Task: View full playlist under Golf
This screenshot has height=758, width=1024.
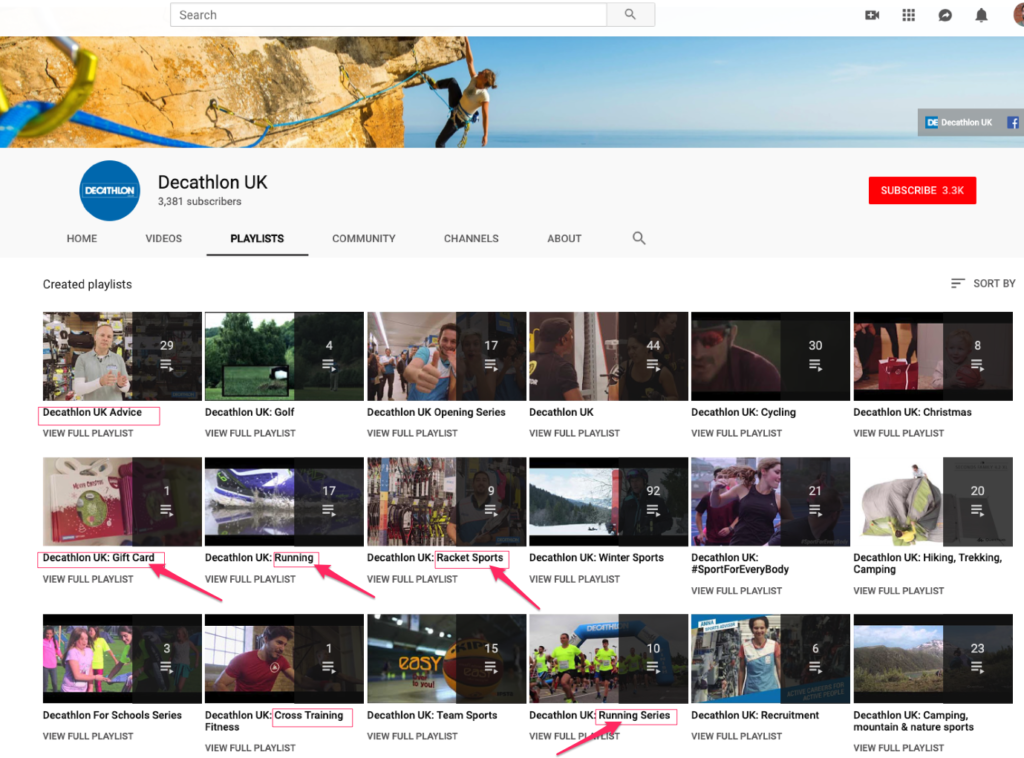Action: point(250,433)
